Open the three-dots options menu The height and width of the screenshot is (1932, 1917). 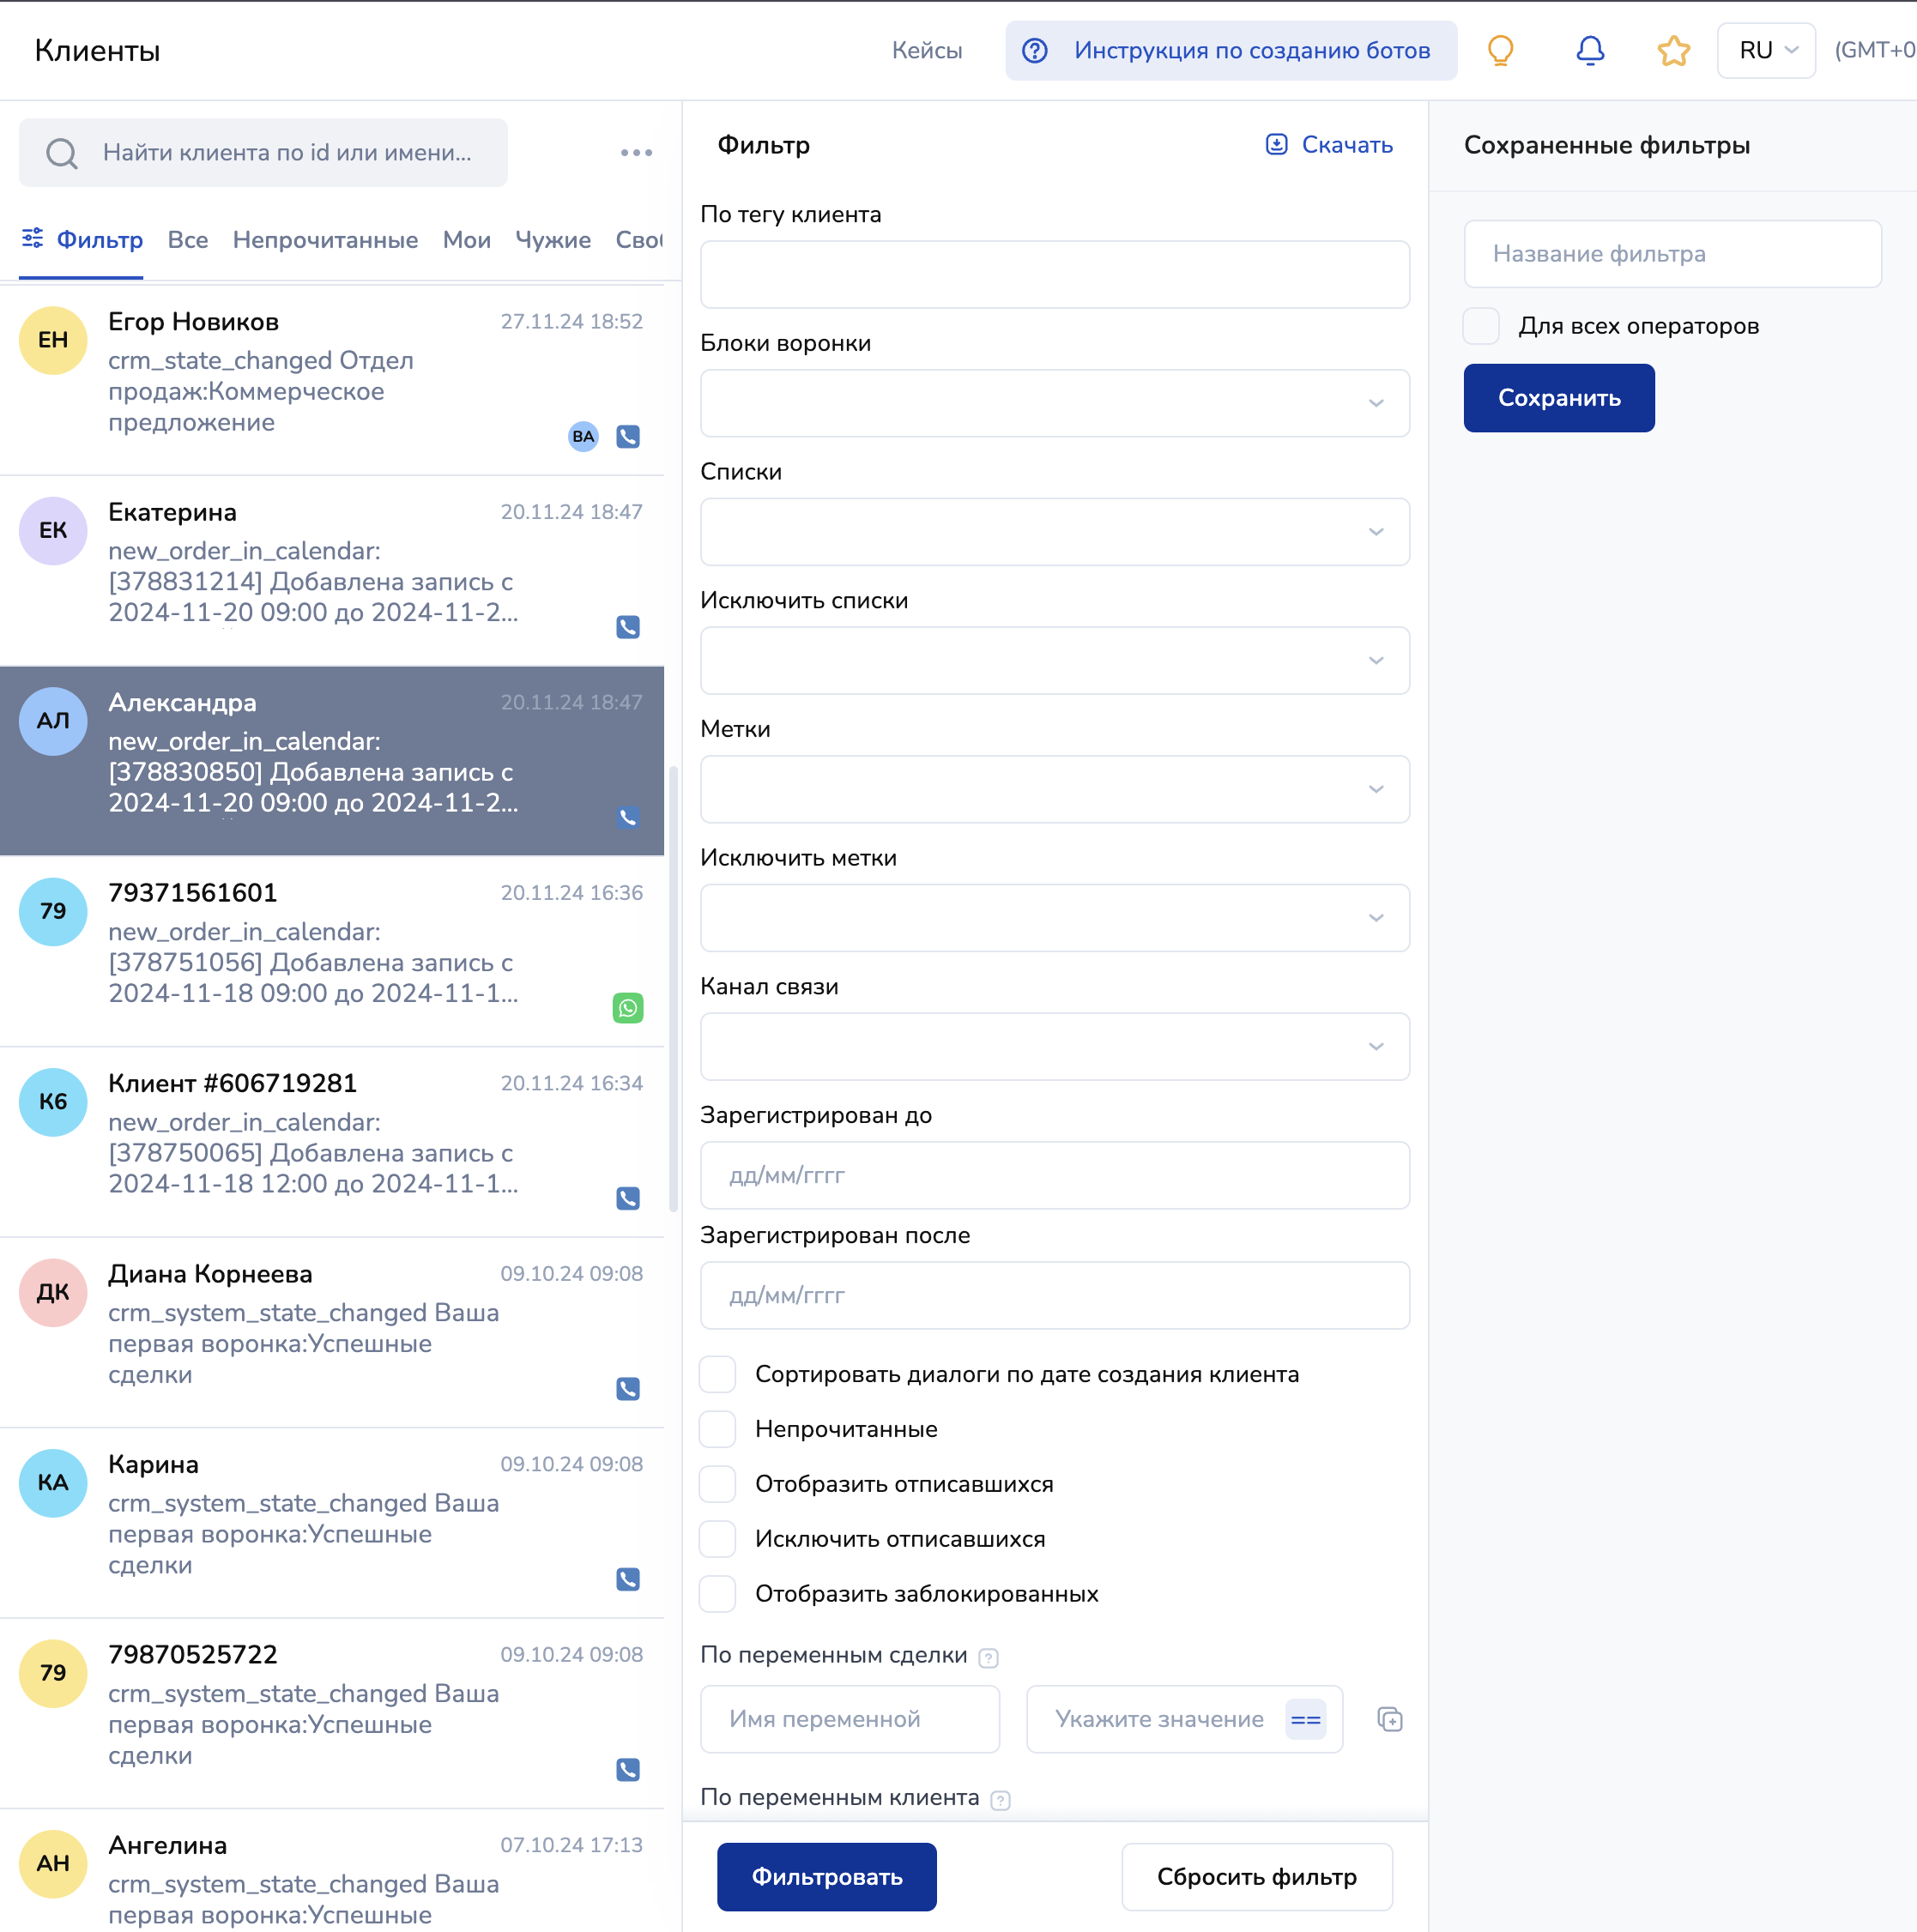coord(636,153)
